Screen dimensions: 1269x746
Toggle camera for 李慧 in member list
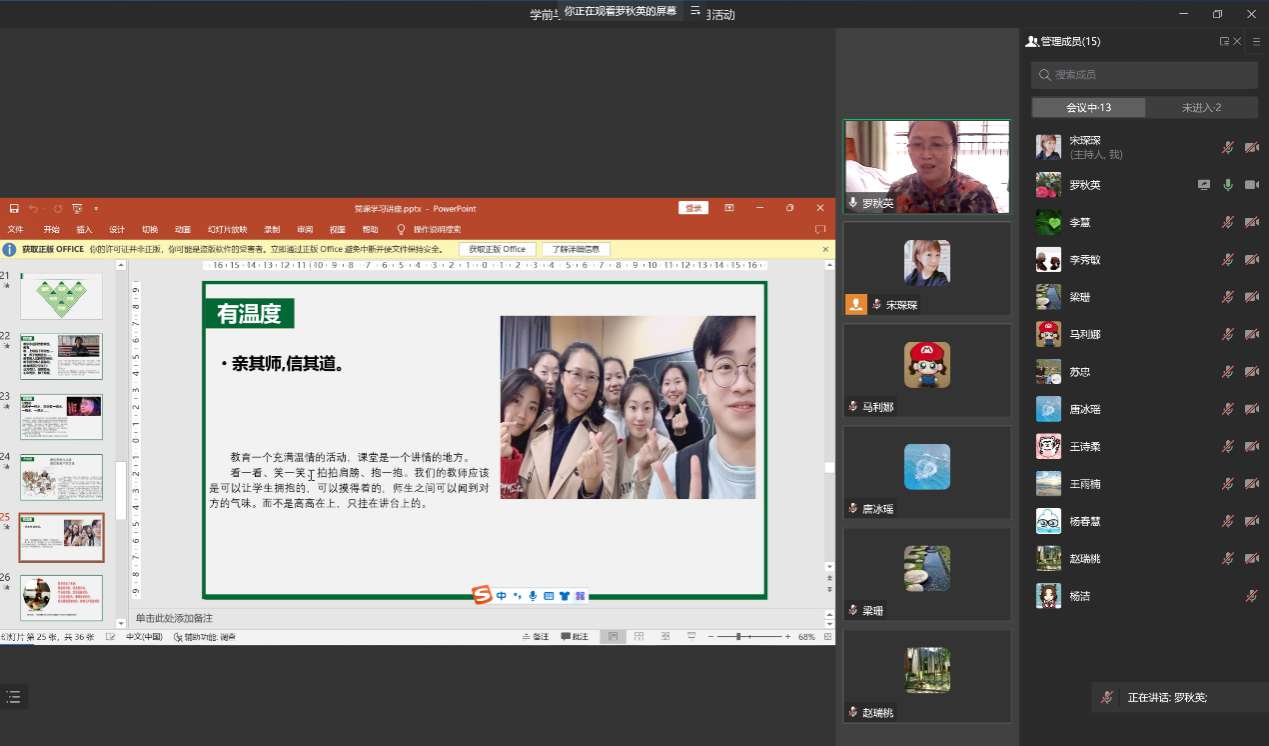pos(1251,222)
